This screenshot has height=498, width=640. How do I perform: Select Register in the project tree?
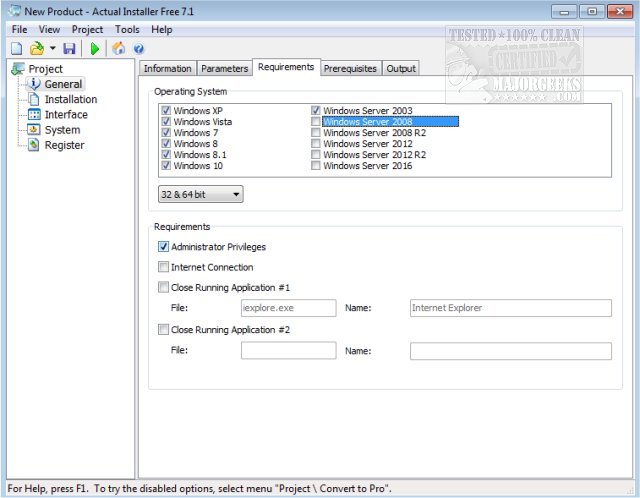pos(64,145)
